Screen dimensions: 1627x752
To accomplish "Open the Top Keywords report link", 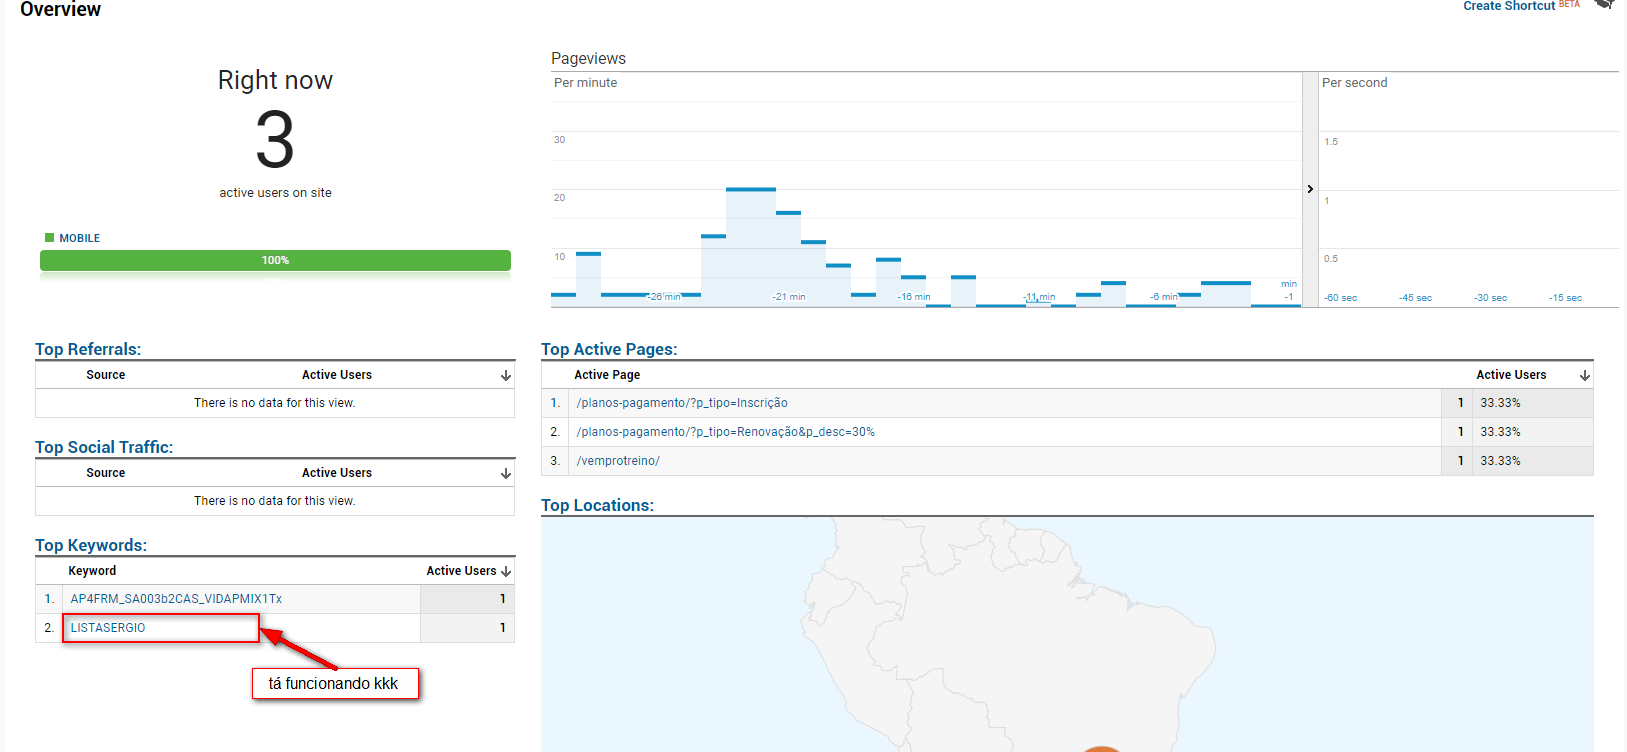I will click(91, 545).
